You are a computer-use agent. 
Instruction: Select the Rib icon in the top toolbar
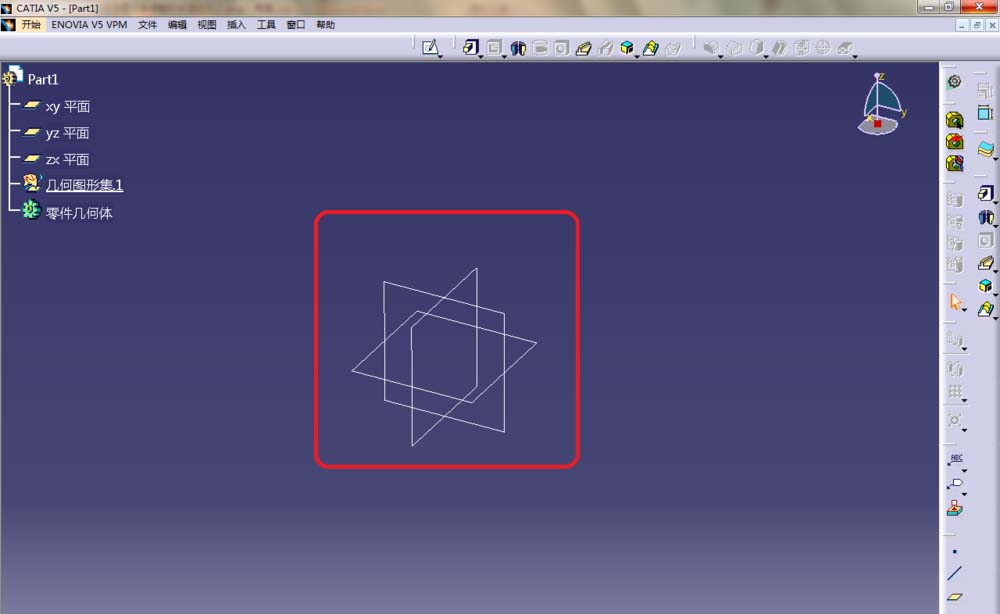[584, 48]
